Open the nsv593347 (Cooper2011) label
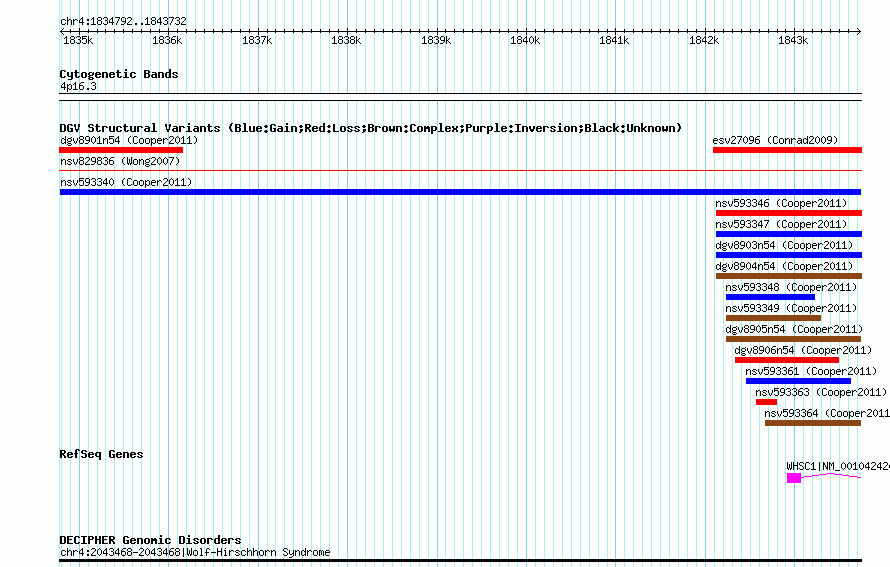The image size is (890, 567). point(781,224)
